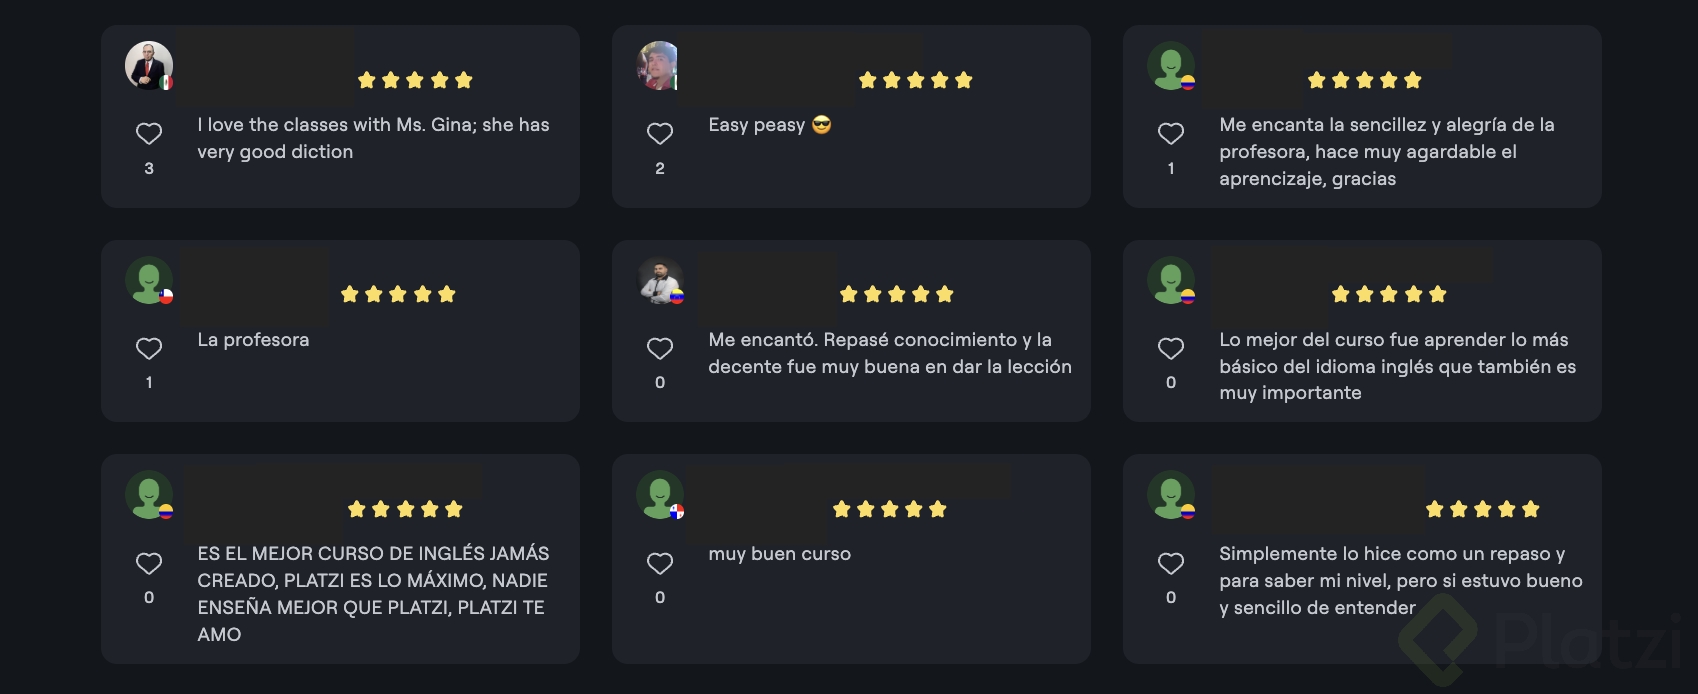Click the fifth star of the Easy peasy rating

[963, 79]
